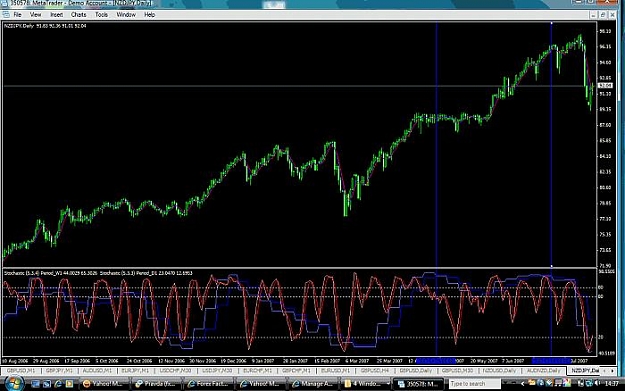
Task: Switch to the EURJPY,M1 chart tab
Action: click(x=135, y=371)
